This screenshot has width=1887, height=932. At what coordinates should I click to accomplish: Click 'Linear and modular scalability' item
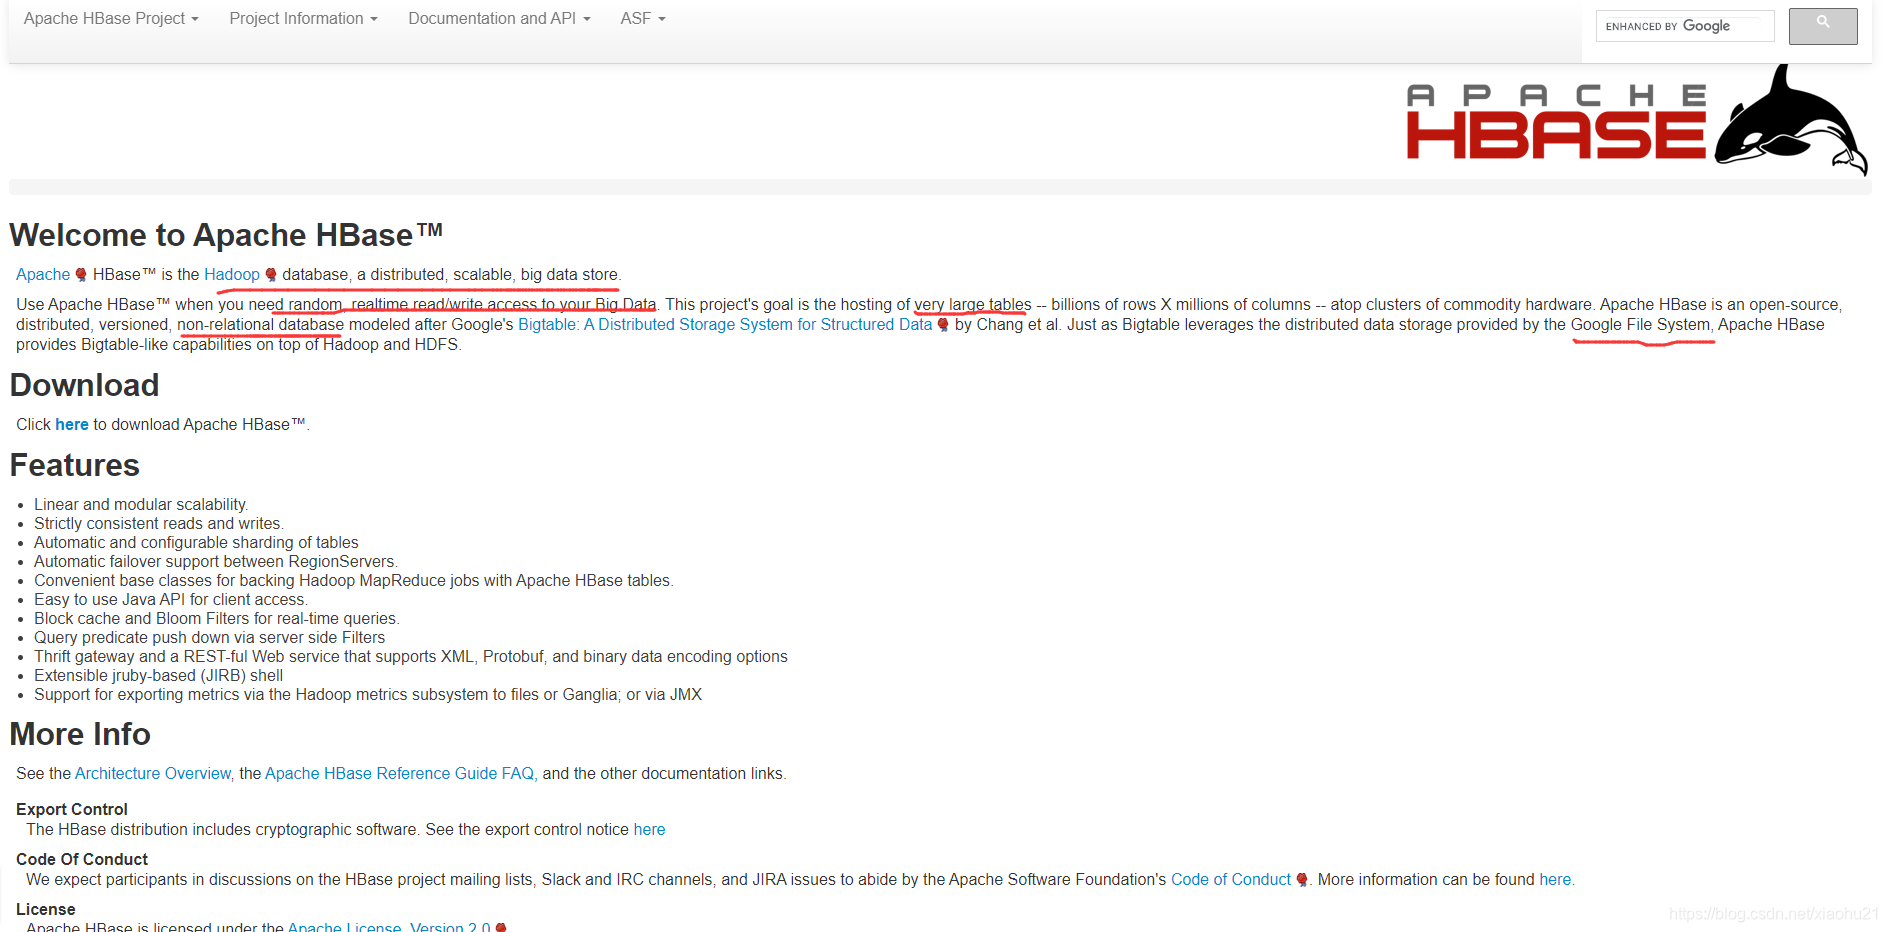point(141,504)
